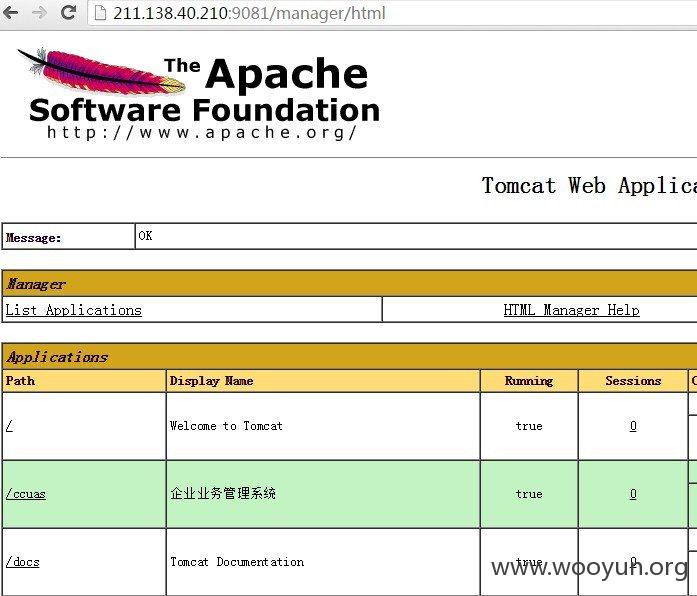
Task: Click the "企业业务管理系统" display name
Action: (223, 493)
